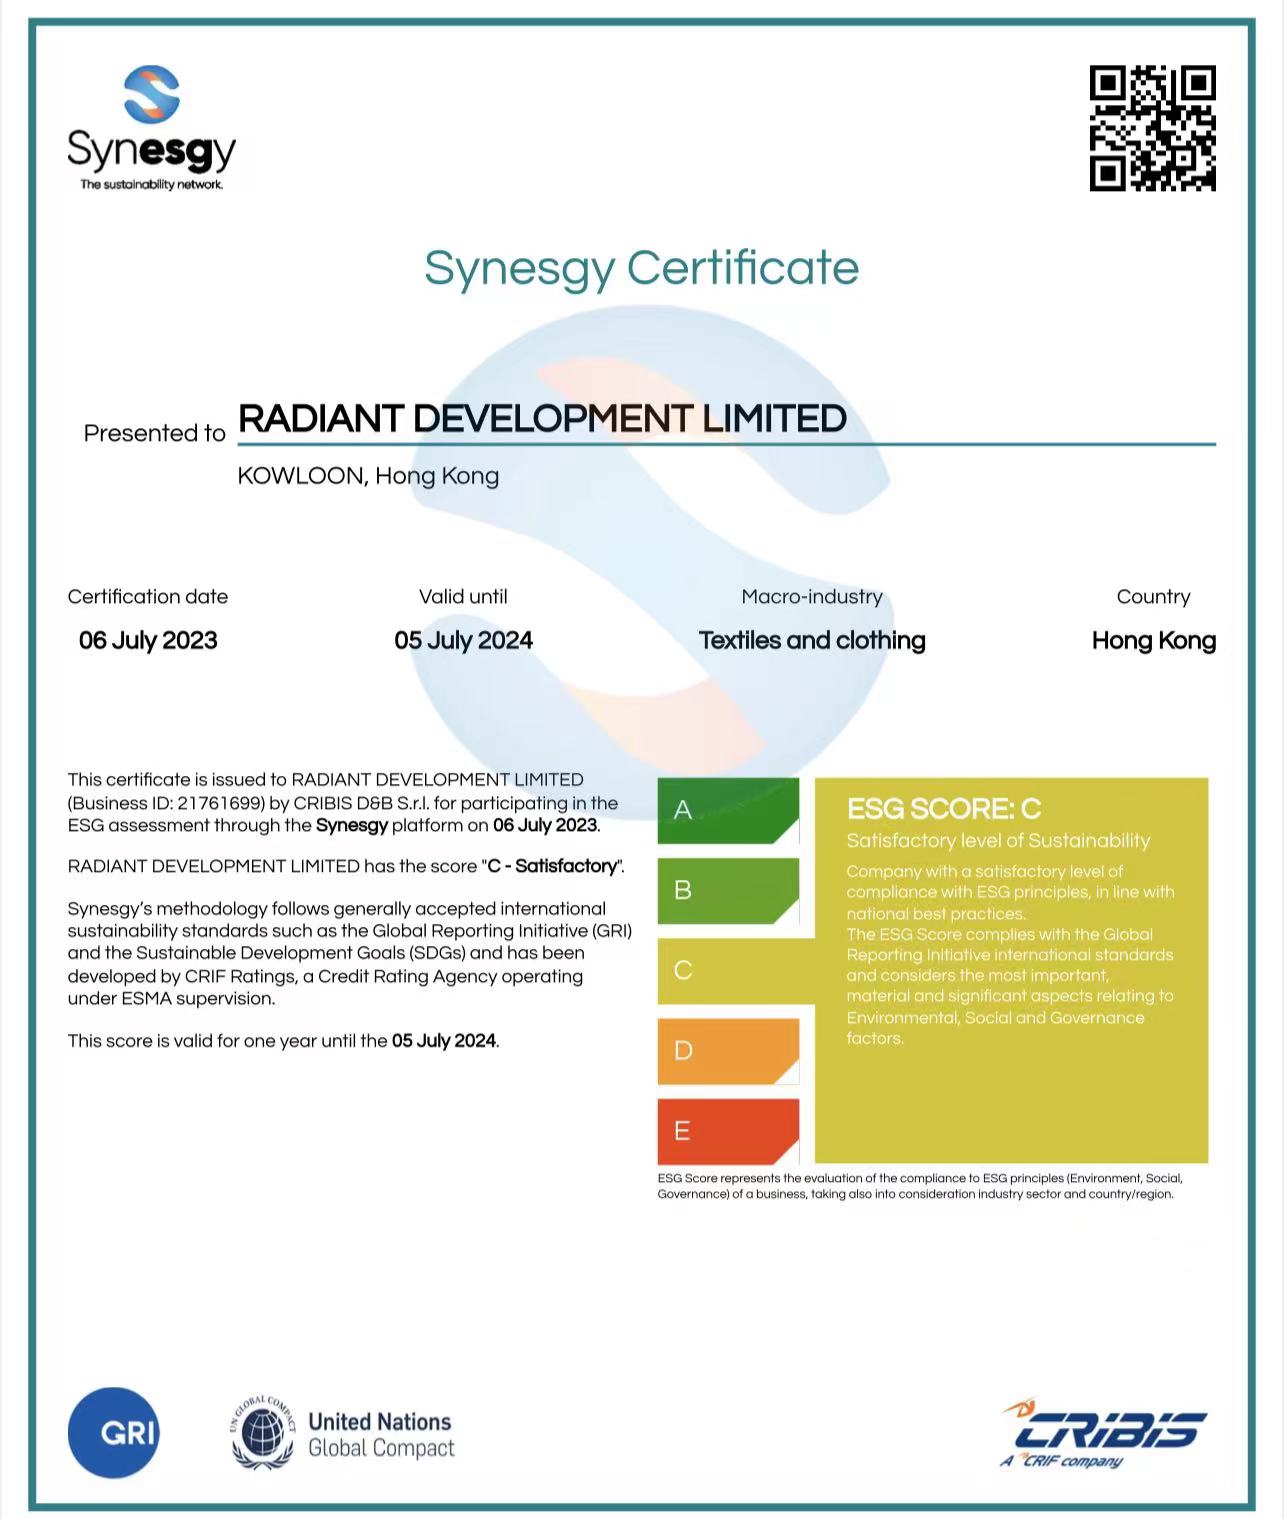Click the 'Macro-industry' label
This screenshot has width=1284, height=1519.
pyautogui.click(x=812, y=597)
